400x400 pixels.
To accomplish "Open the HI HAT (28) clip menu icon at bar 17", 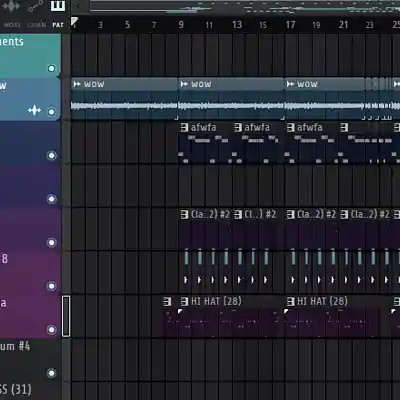I will (291, 302).
